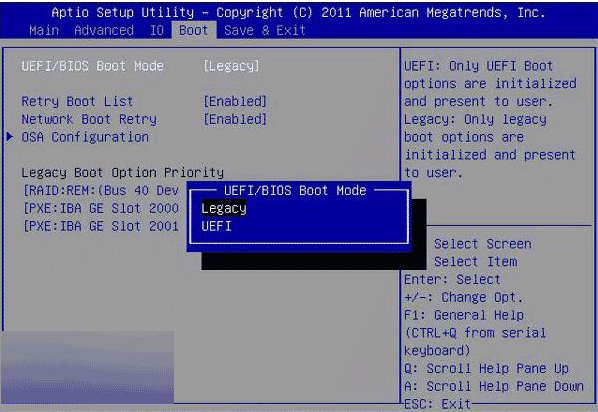This screenshot has height=412, width=598.
Task: Expand the OSA Configuration submenu arrow
Action: (10, 137)
